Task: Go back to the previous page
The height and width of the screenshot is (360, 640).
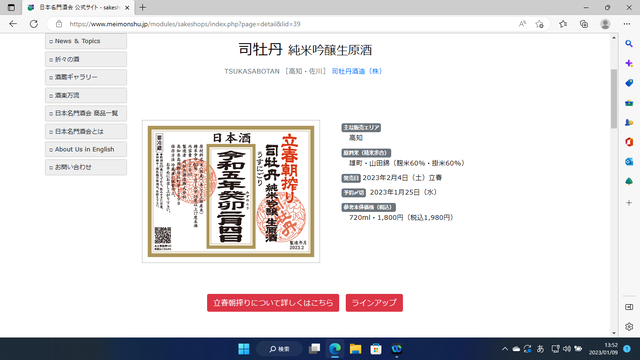Action: pos(13,24)
